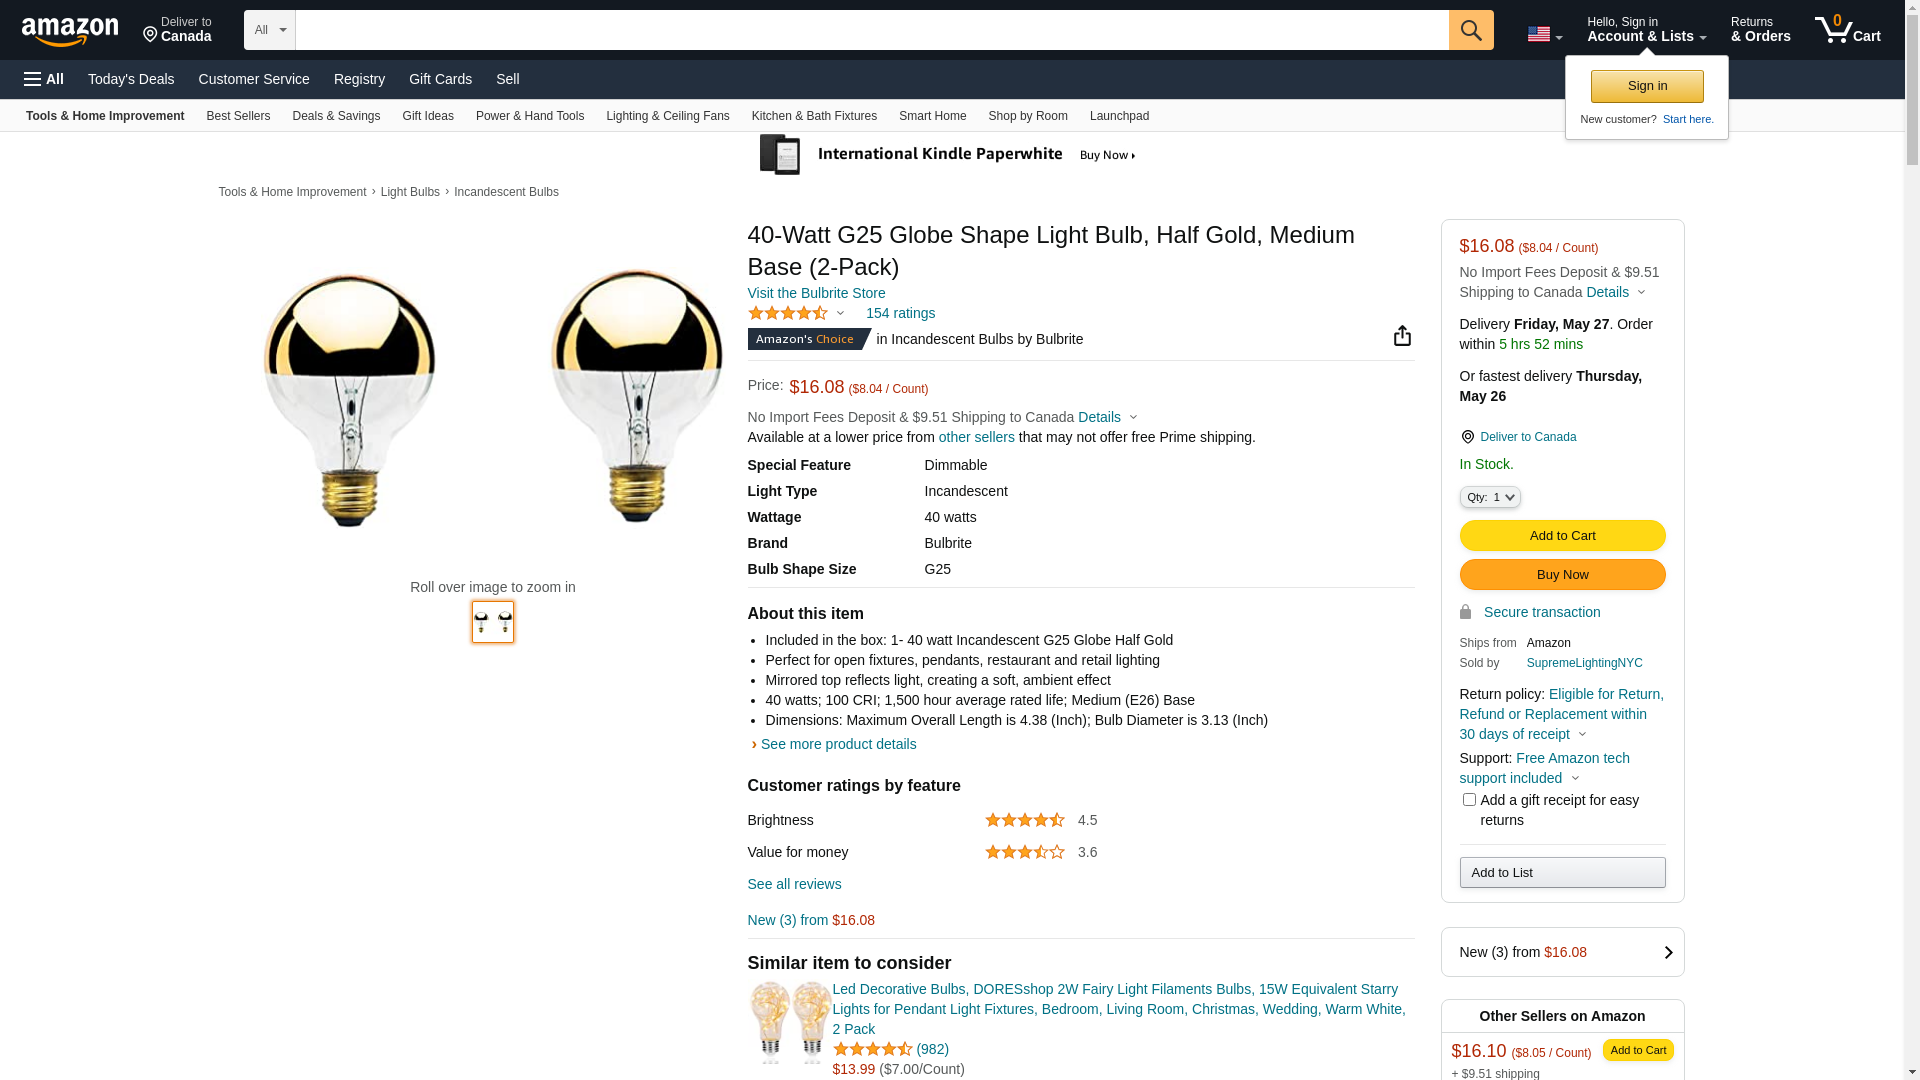Click into the Amazon search field
The height and width of the screenshot is (1080, 1920).
(x=872, y=30)
